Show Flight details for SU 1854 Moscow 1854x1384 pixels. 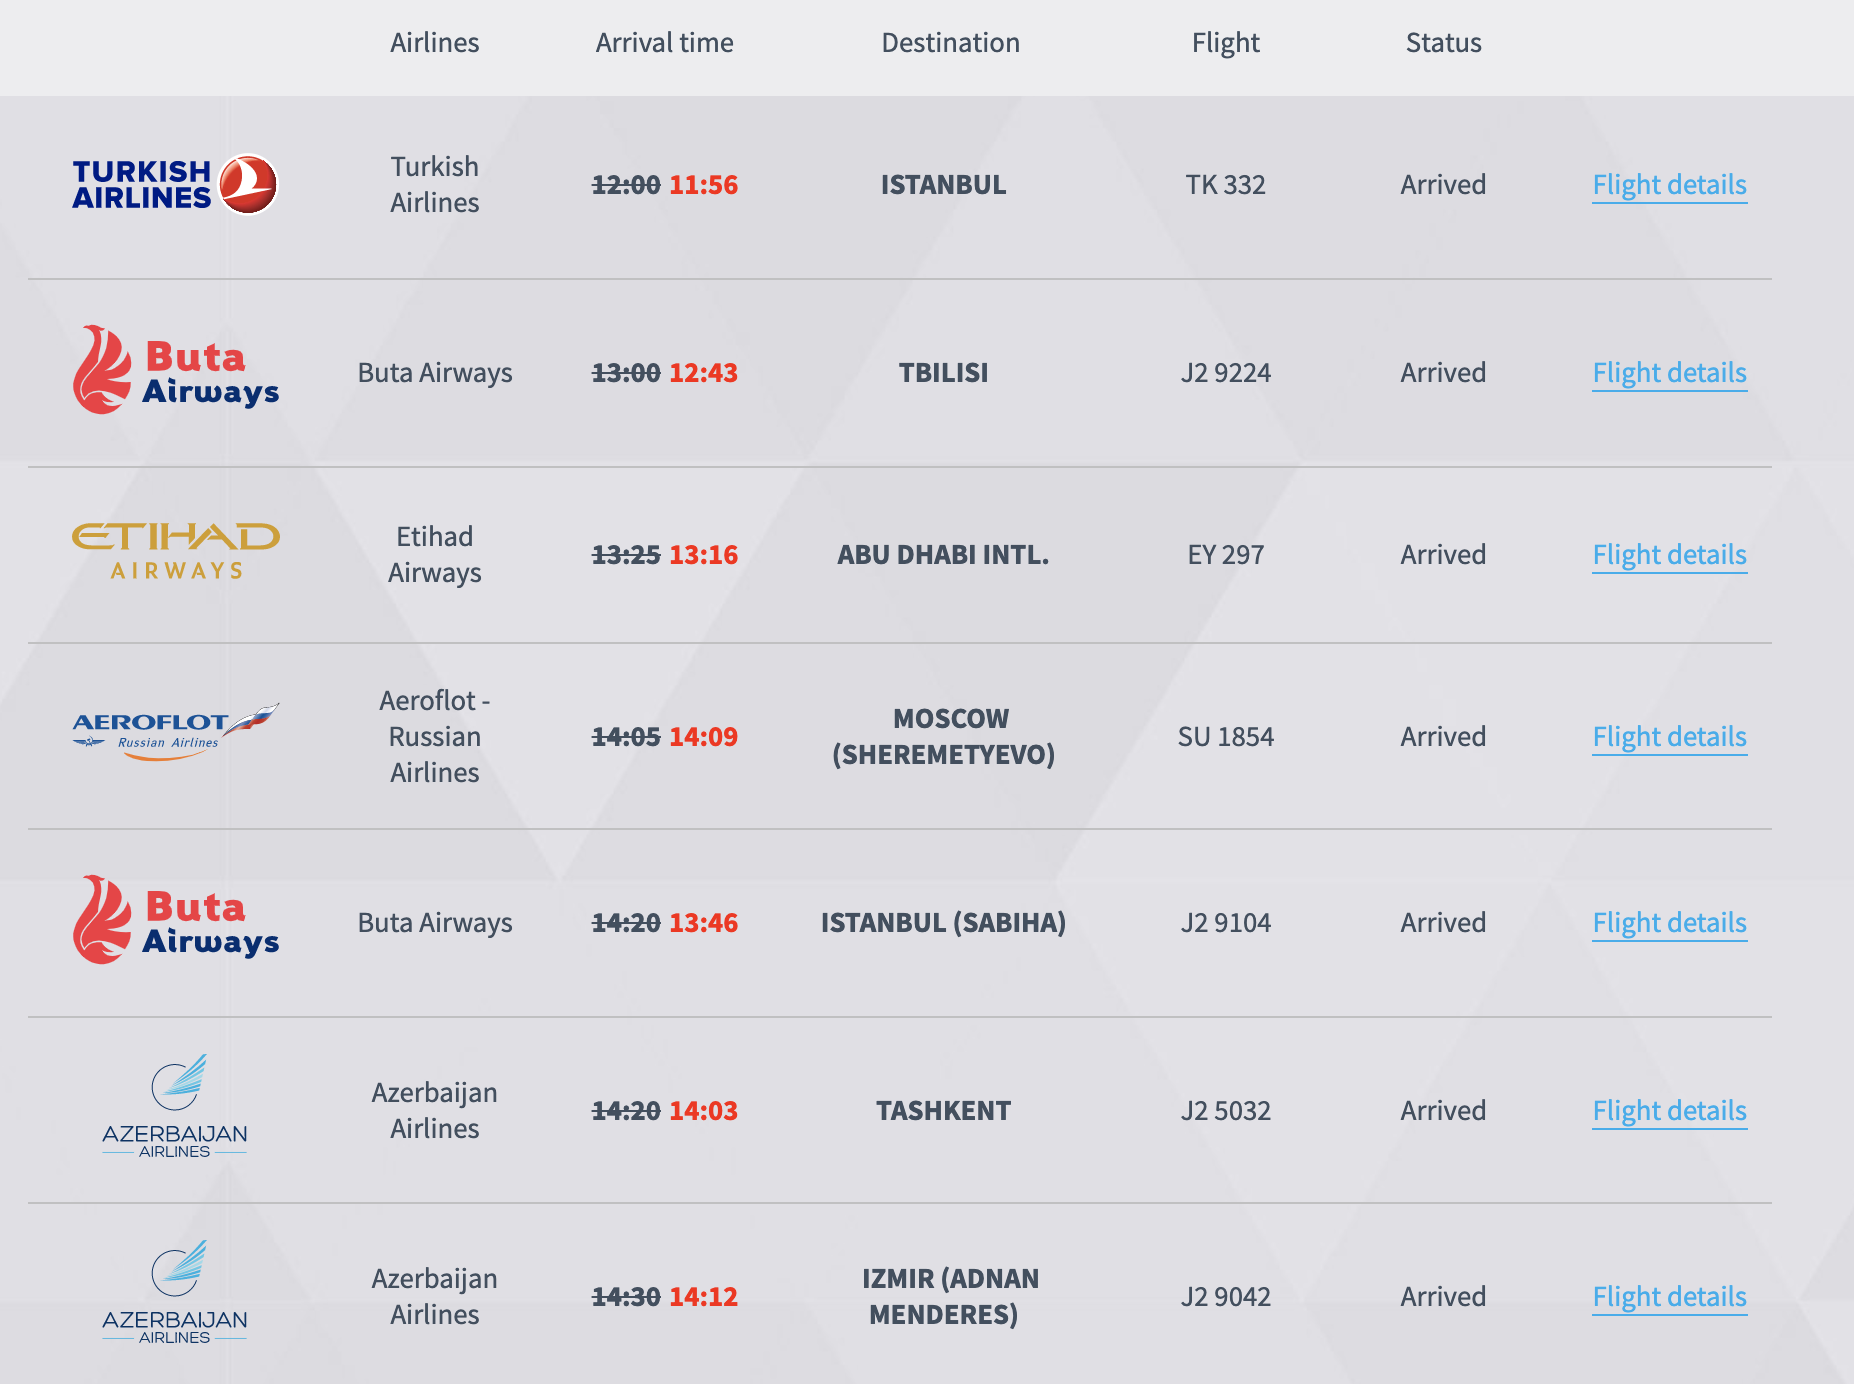pyautogui.click(x=1669, y=737)
